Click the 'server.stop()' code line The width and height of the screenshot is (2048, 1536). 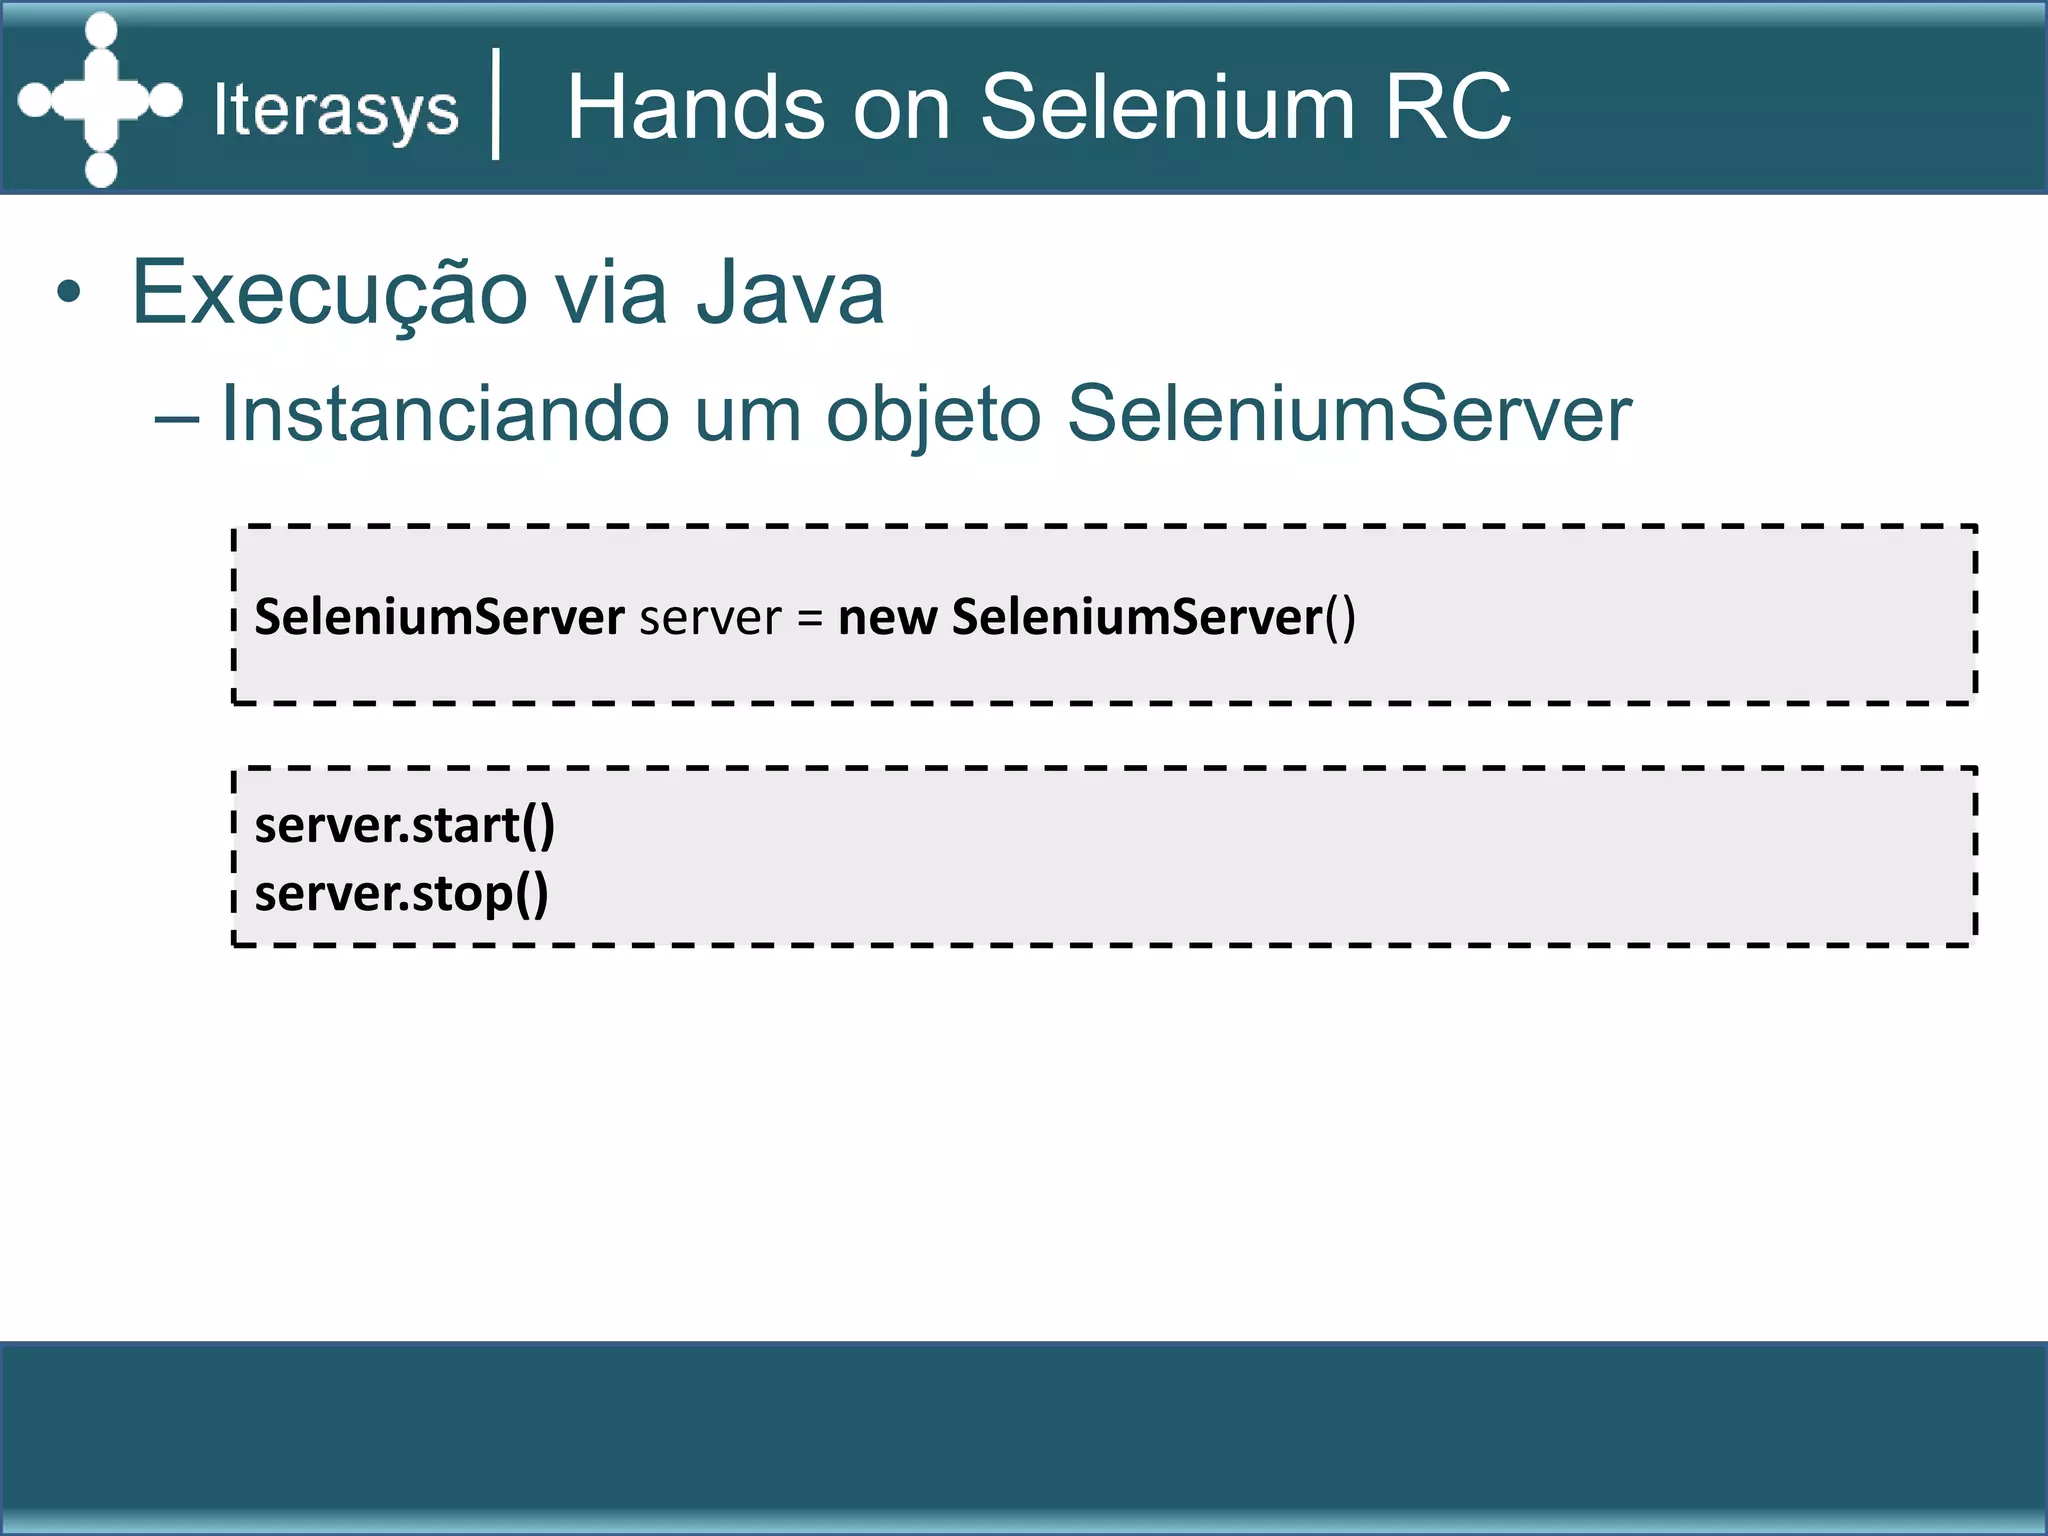coord(401,893)
